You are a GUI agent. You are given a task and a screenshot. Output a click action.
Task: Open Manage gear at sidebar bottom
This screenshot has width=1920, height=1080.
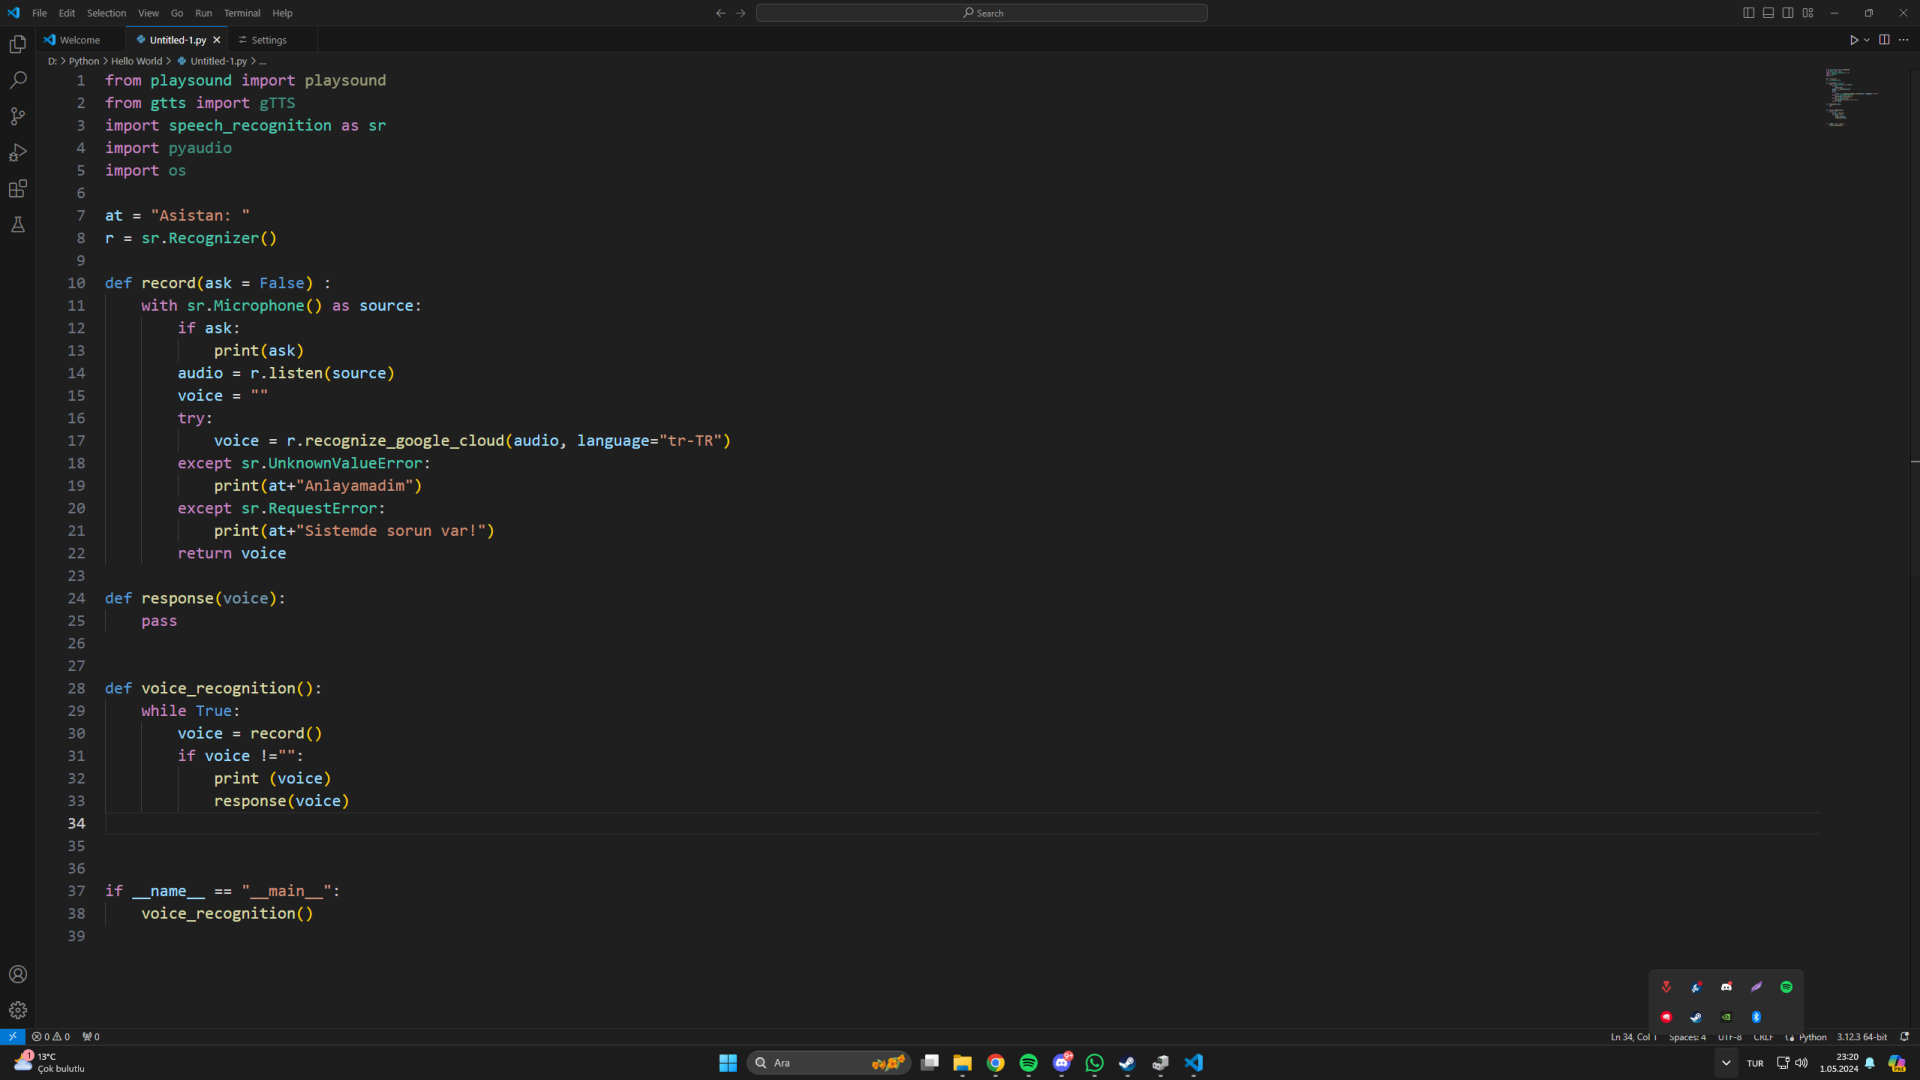18,1010
